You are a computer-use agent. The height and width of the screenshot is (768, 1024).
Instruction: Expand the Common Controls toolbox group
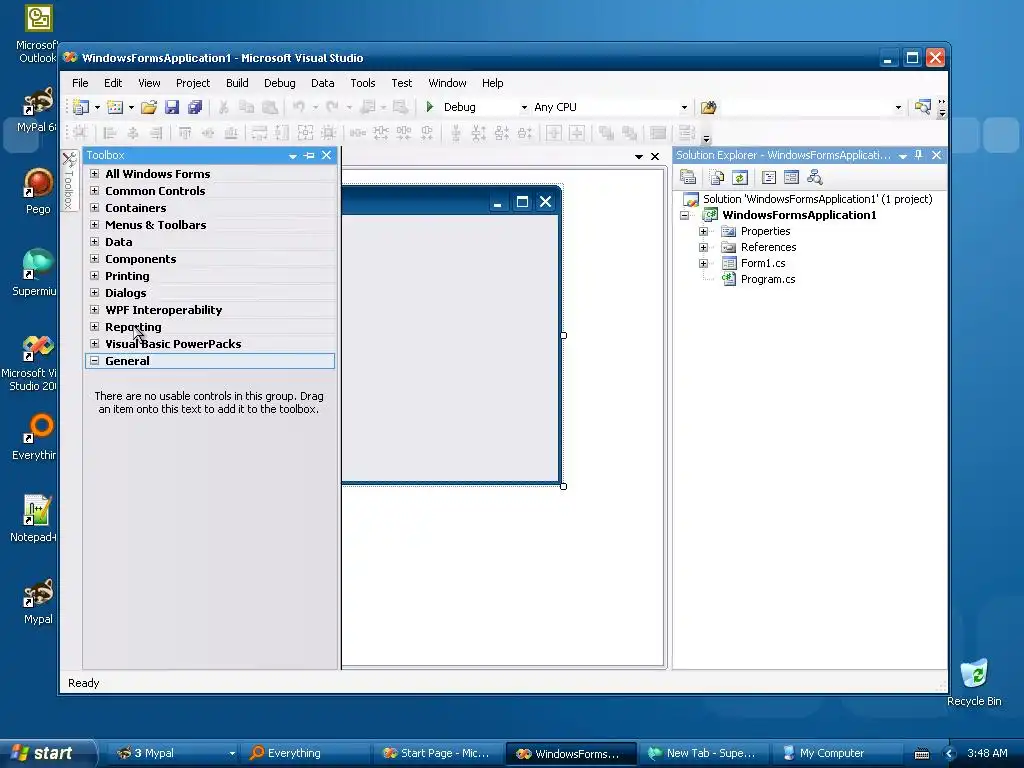[x=95, y=191]
